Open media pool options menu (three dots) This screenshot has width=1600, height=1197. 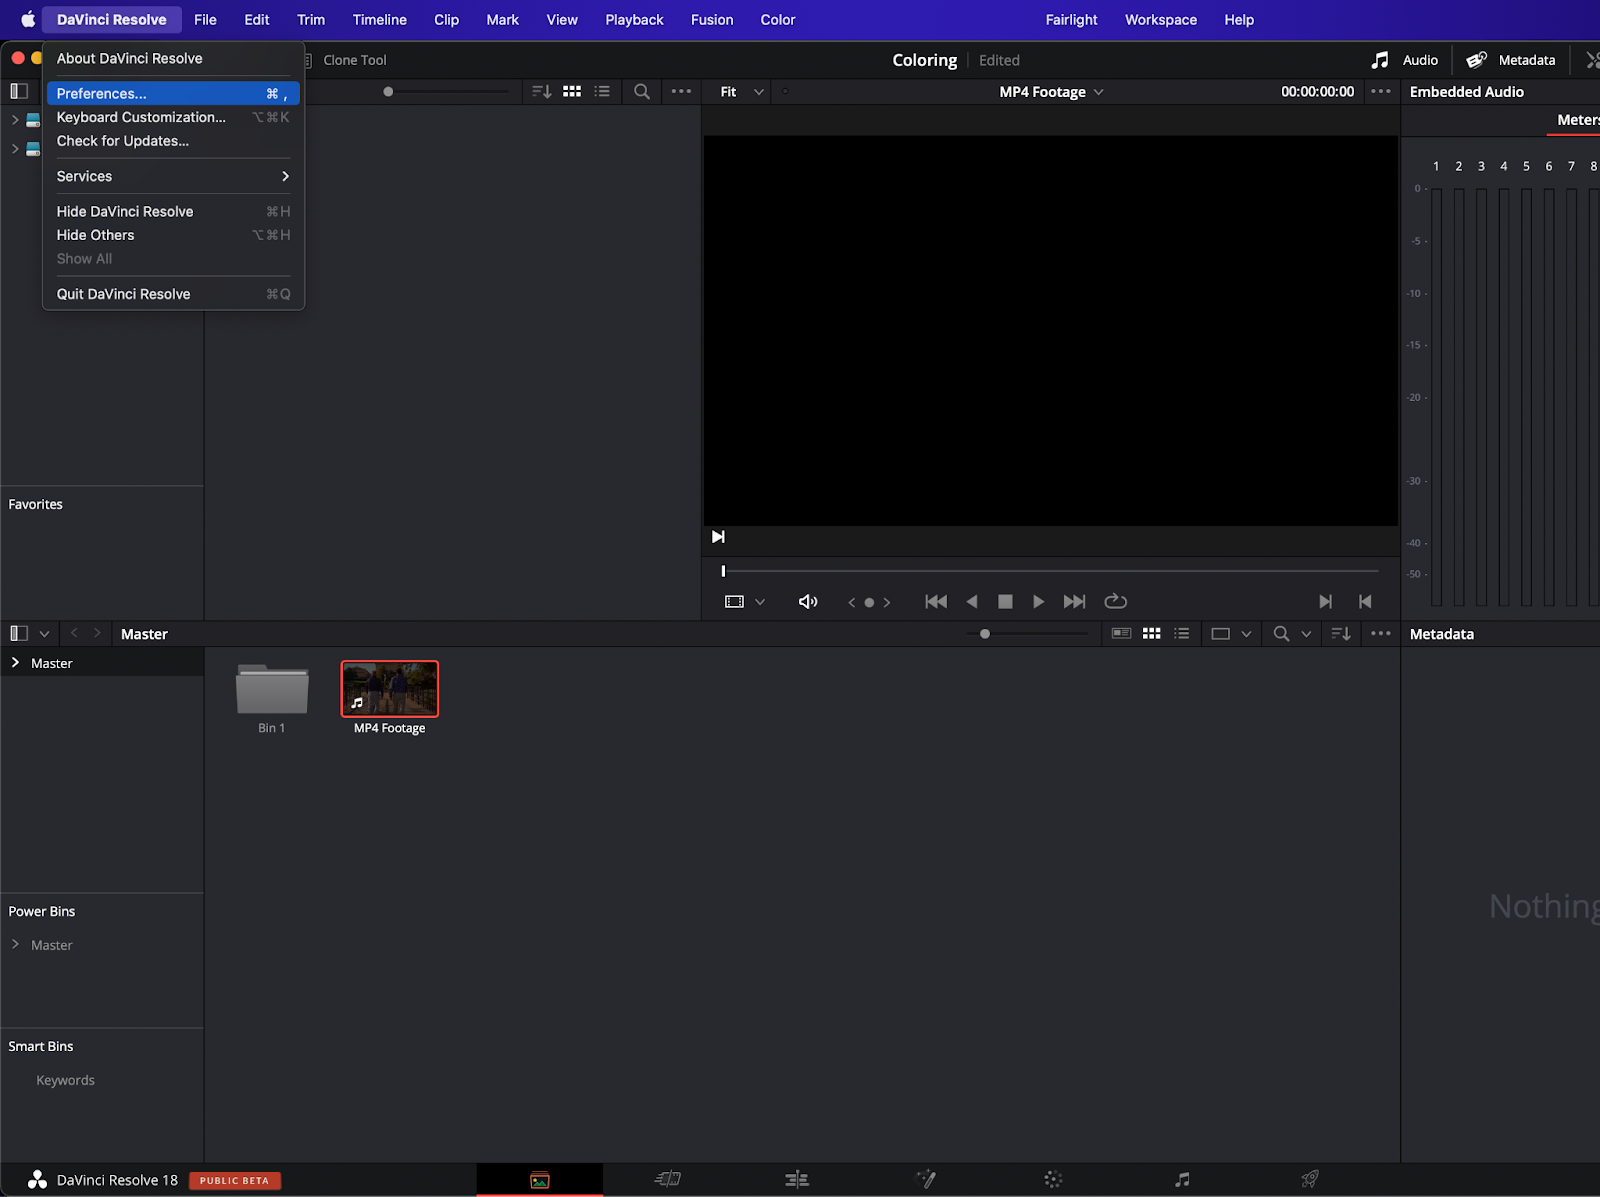[x=1381, y=634]
